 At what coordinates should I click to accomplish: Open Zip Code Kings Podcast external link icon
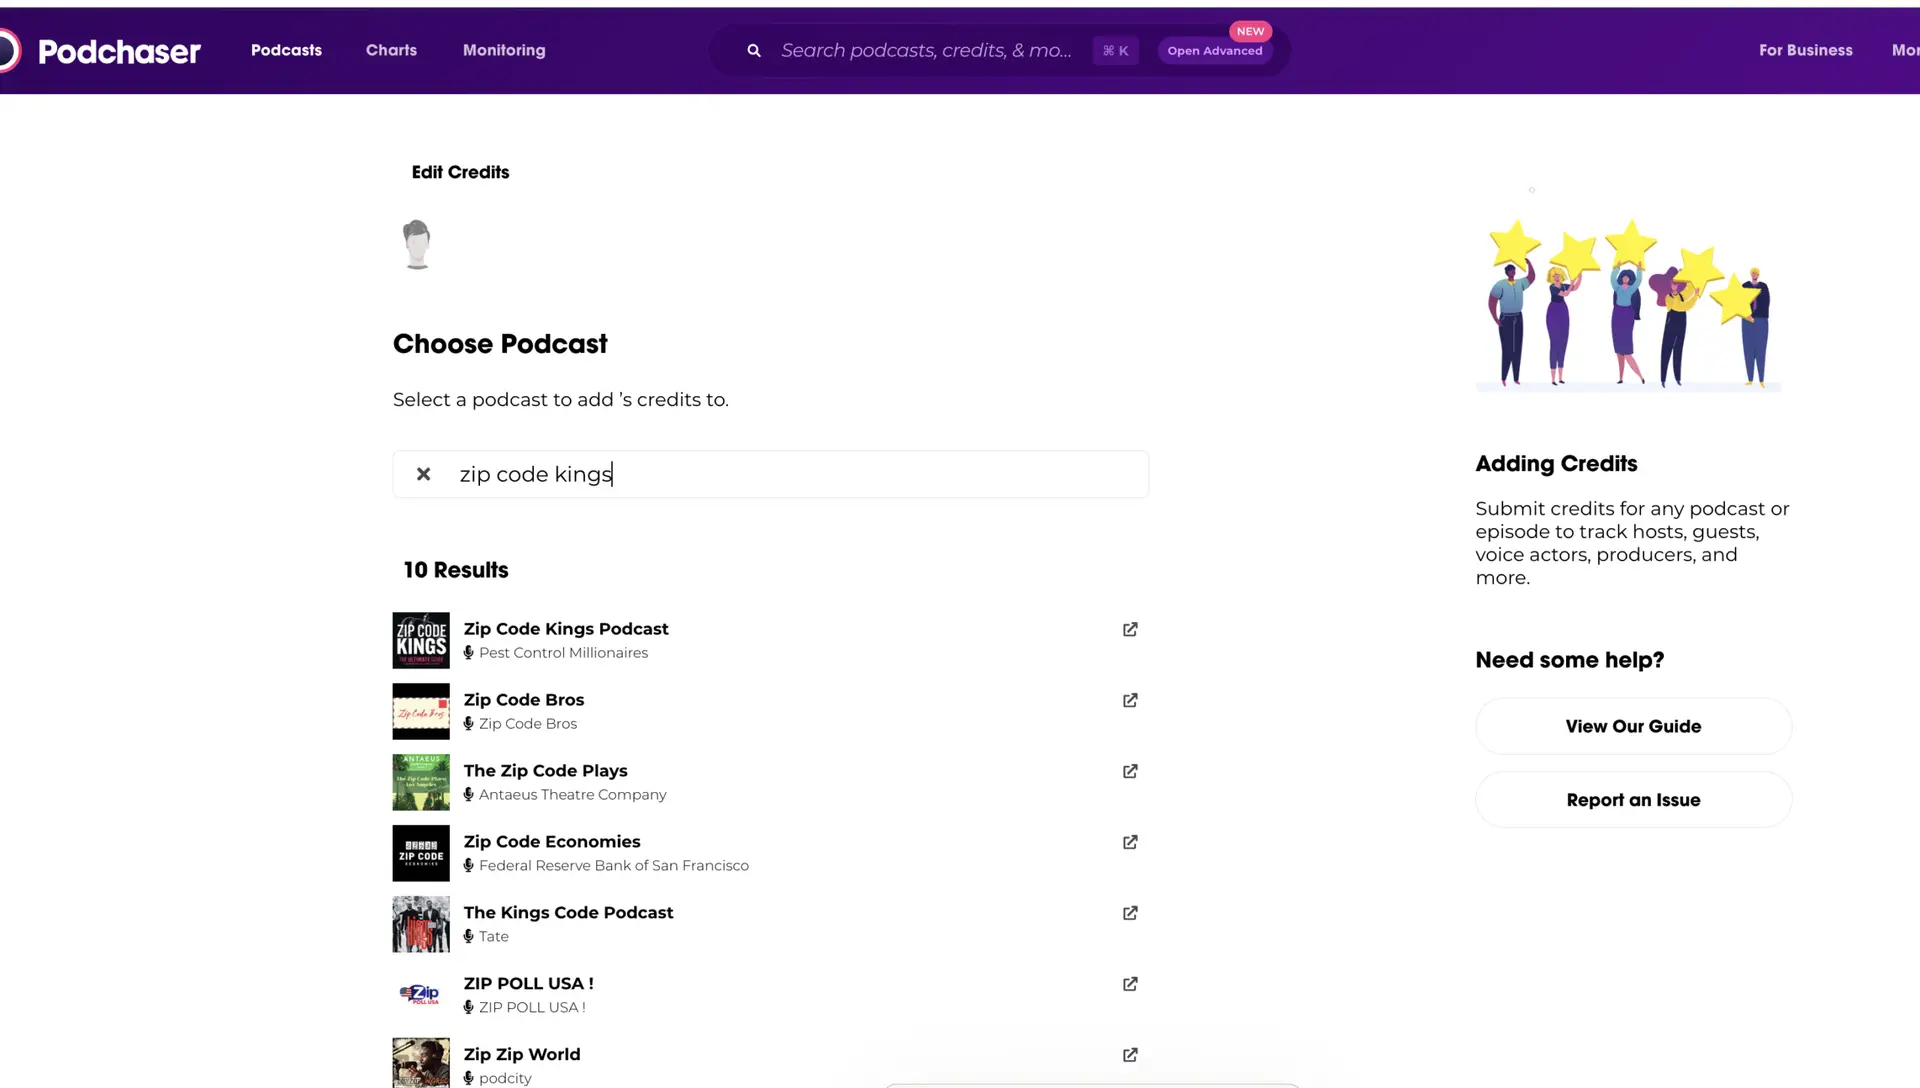click(1129, 629)
